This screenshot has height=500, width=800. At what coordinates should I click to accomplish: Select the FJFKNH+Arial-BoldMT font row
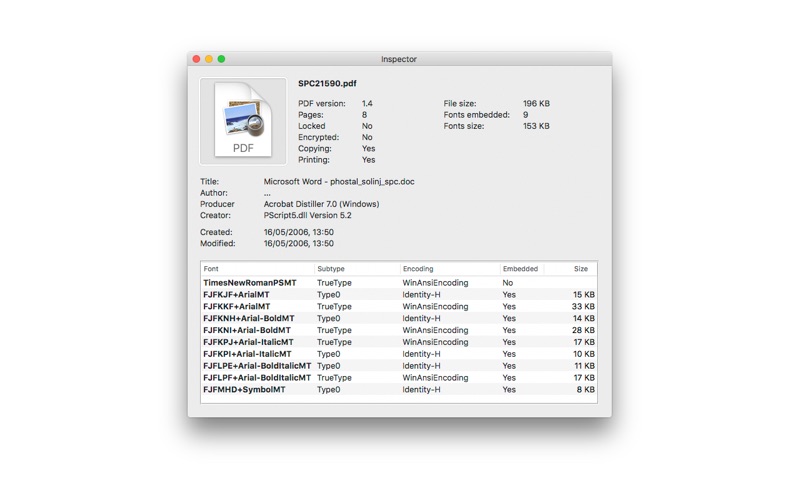click(x=399, y=318)
